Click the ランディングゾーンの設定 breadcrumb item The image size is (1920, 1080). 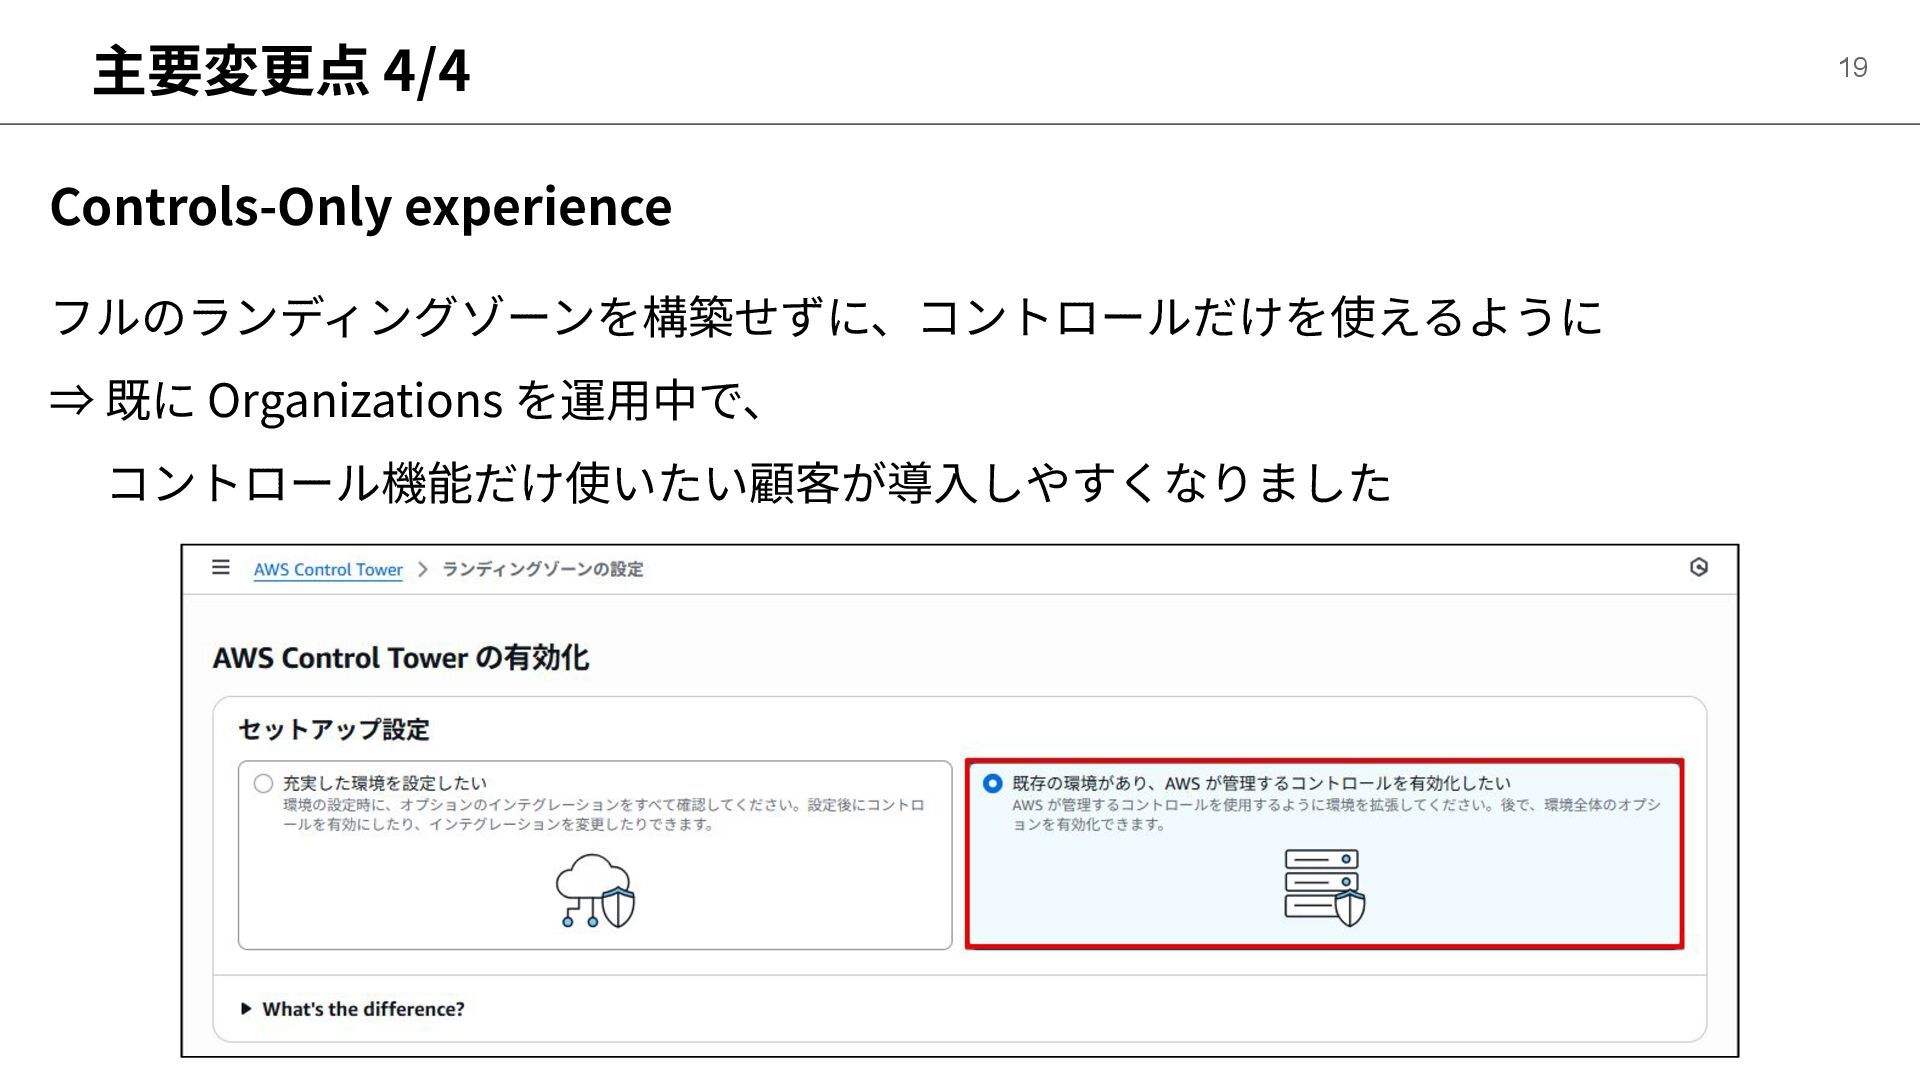coord(542,569)
